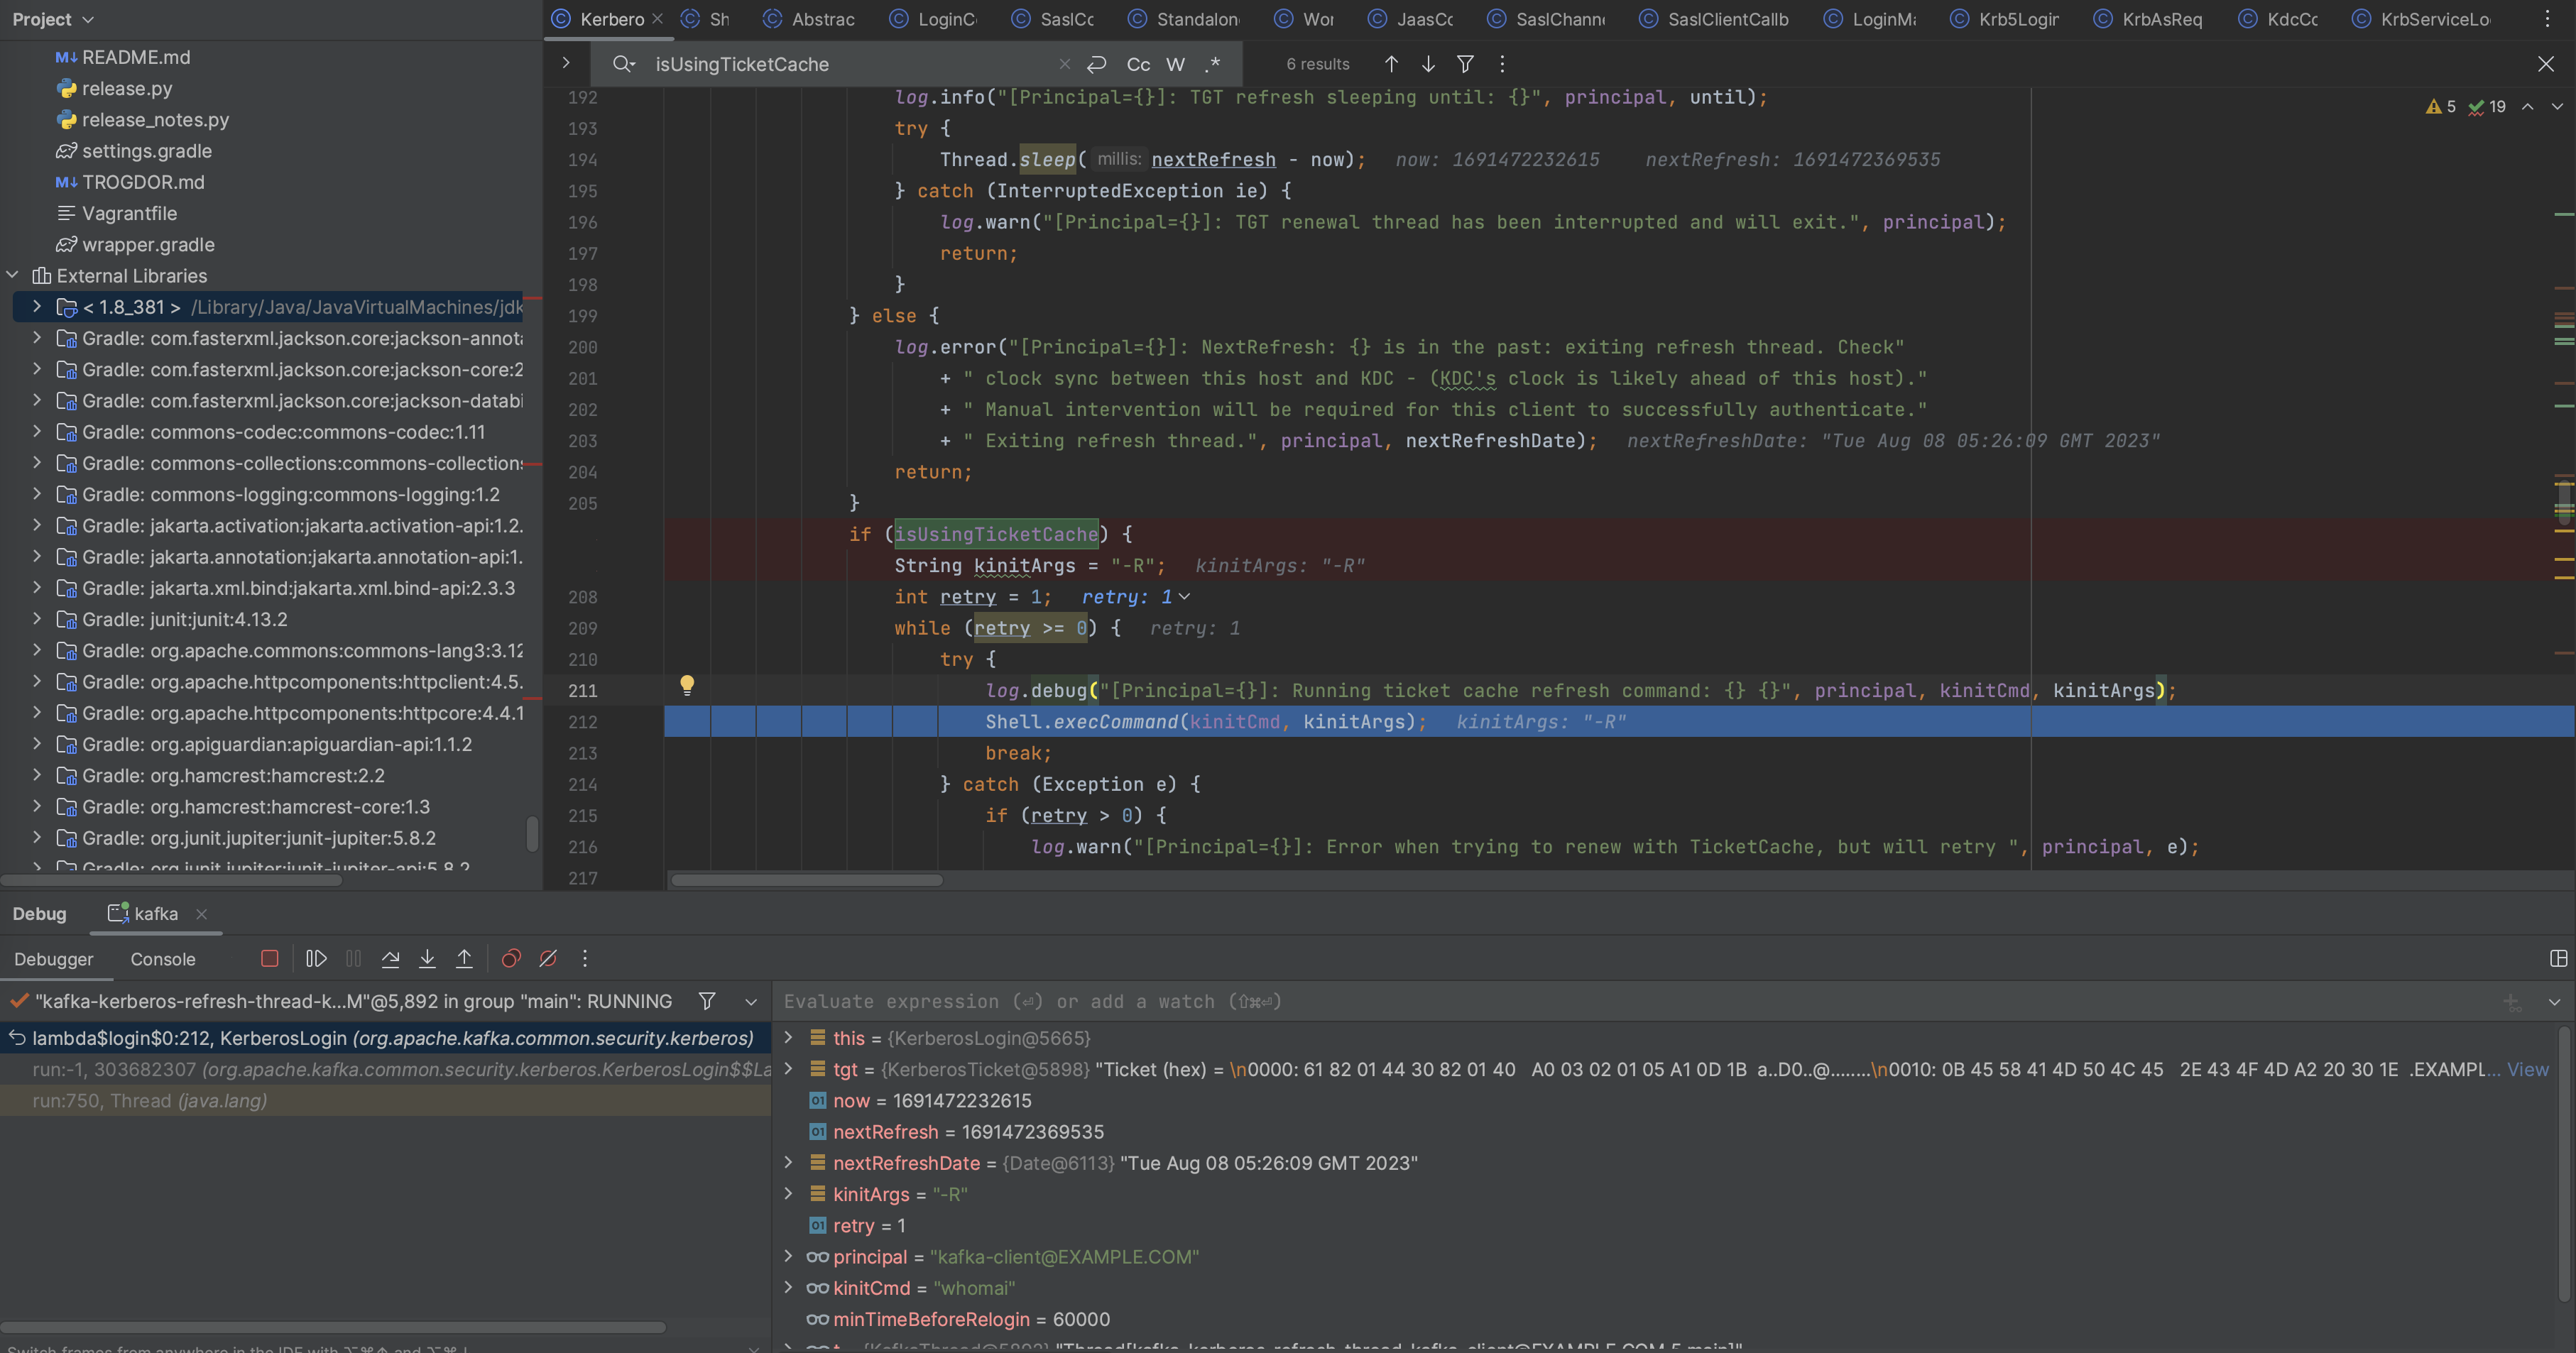The image size is (2576, 1353).
Task: Expand the tgt KerberosTicket variable
Action: 788,1069
